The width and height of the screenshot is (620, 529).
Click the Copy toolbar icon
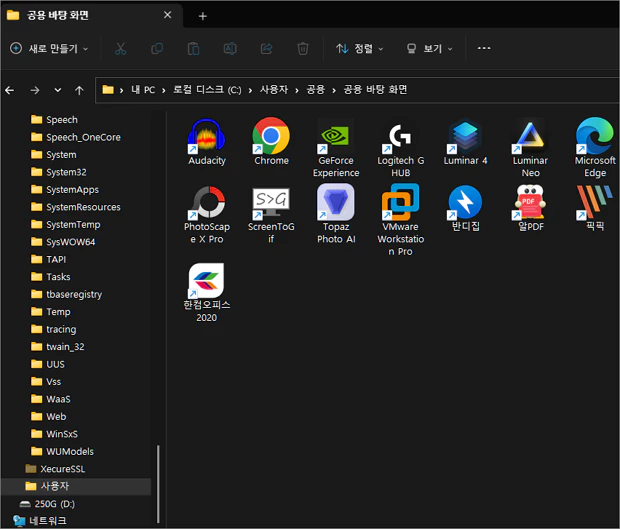(157, 49)
